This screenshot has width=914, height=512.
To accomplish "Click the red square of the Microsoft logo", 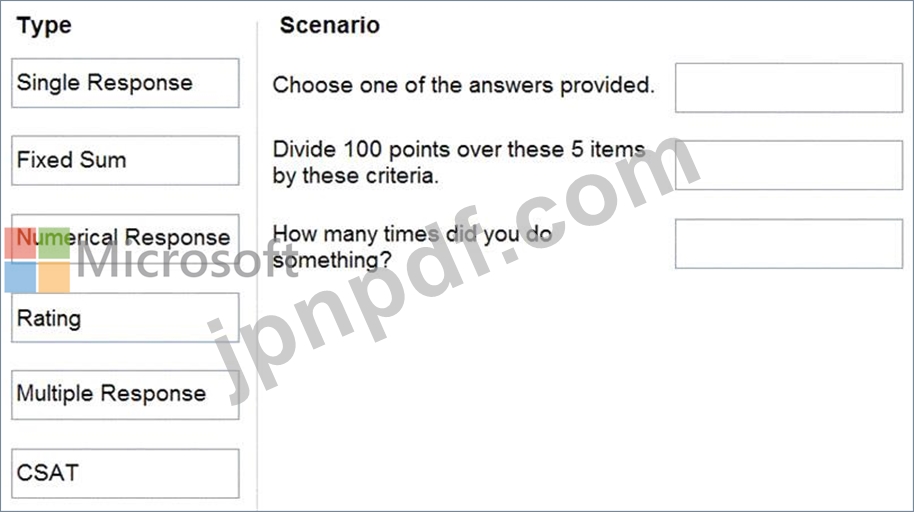I will (x=20, y=243).
